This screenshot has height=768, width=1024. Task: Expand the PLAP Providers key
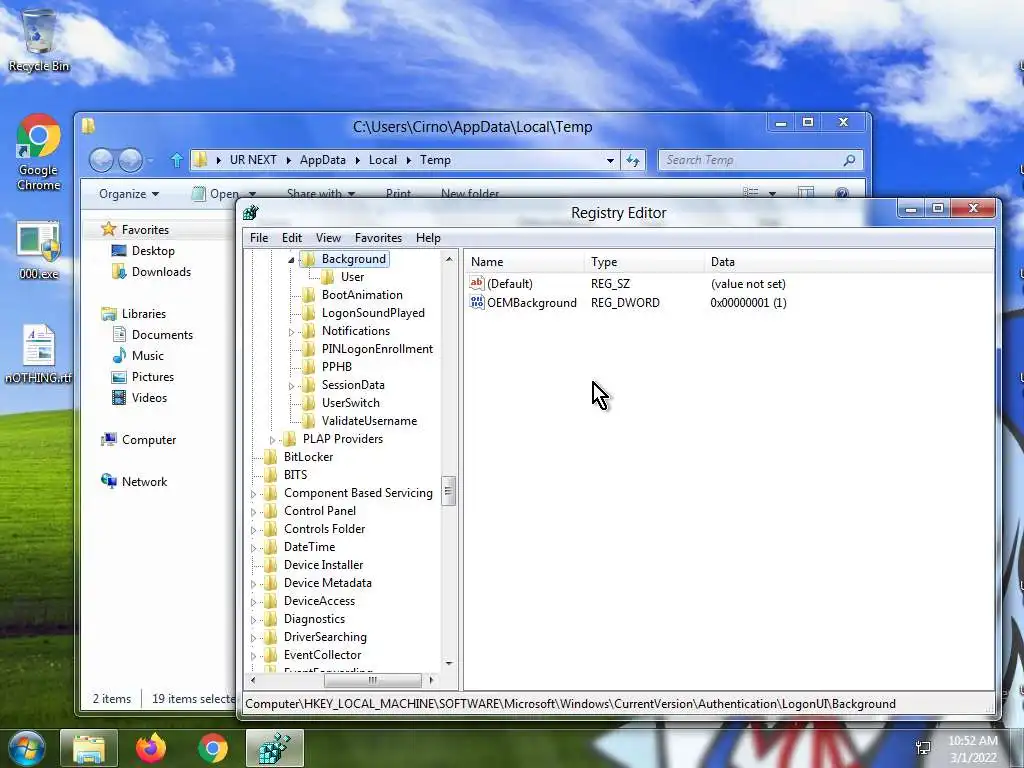coord(272,440)
